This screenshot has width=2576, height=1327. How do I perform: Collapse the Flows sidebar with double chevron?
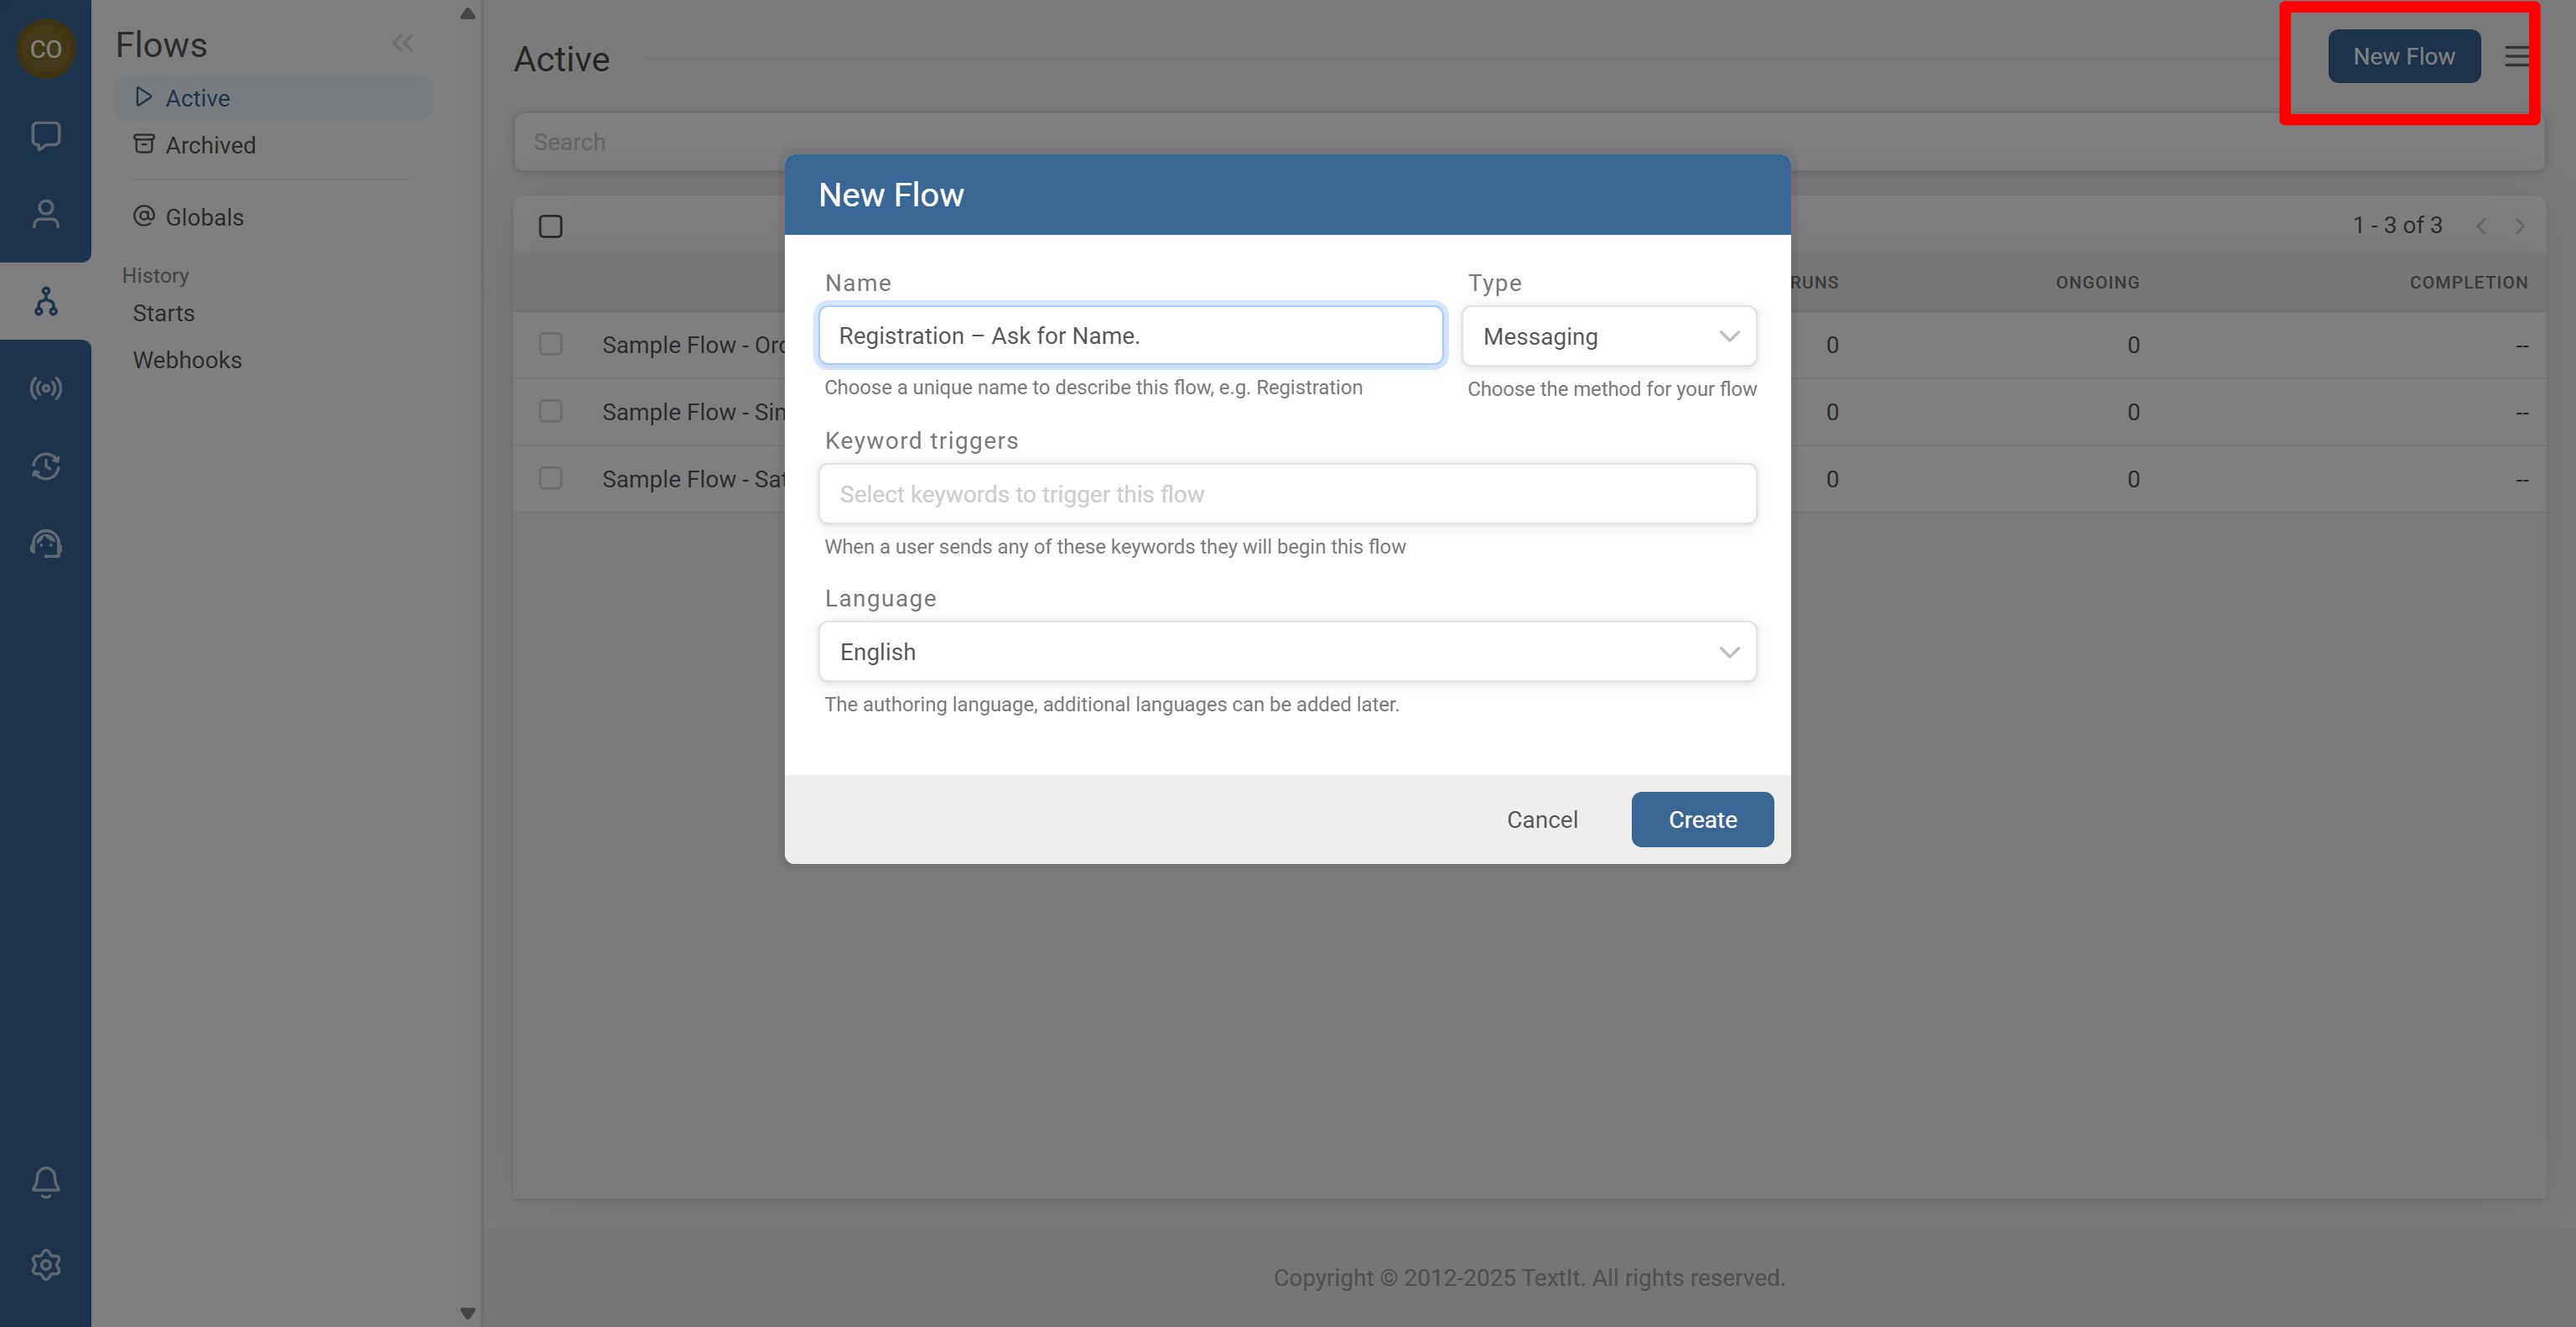402,43
